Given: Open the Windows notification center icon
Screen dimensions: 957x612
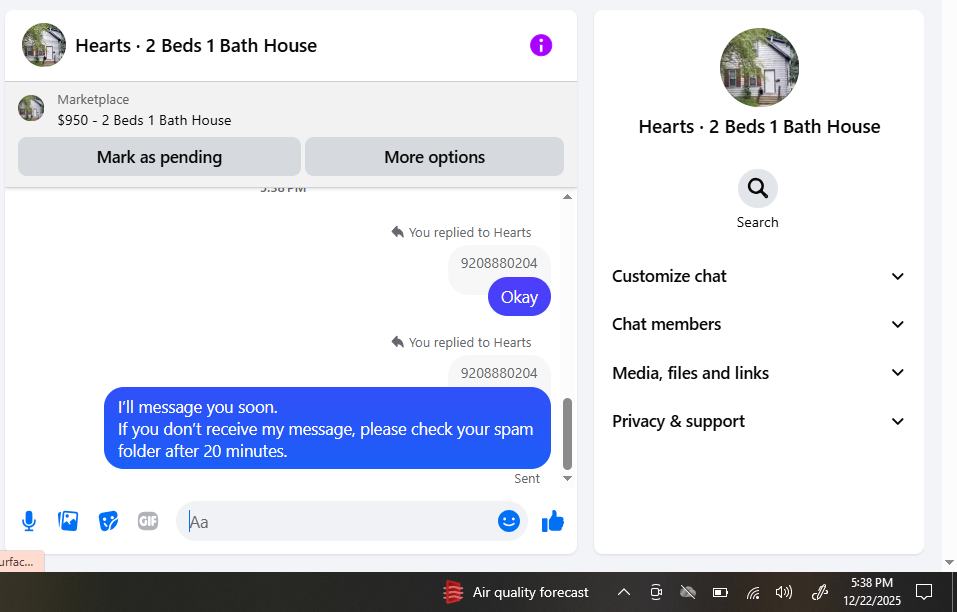Looking at the screenshot, I should [924, 592].
